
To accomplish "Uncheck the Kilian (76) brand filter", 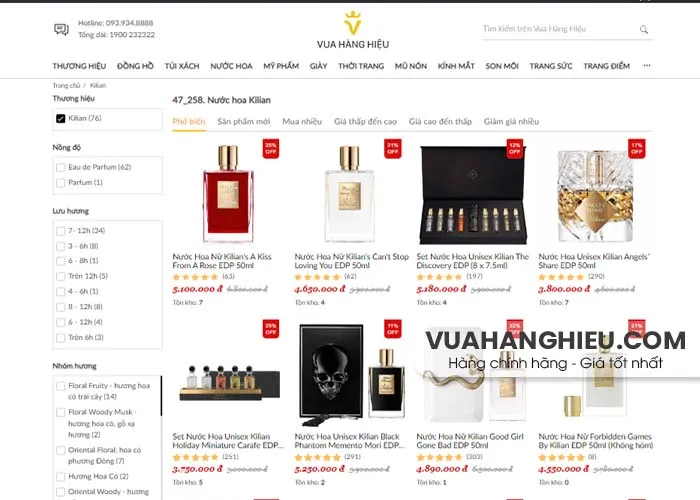I will click(61, 118).
